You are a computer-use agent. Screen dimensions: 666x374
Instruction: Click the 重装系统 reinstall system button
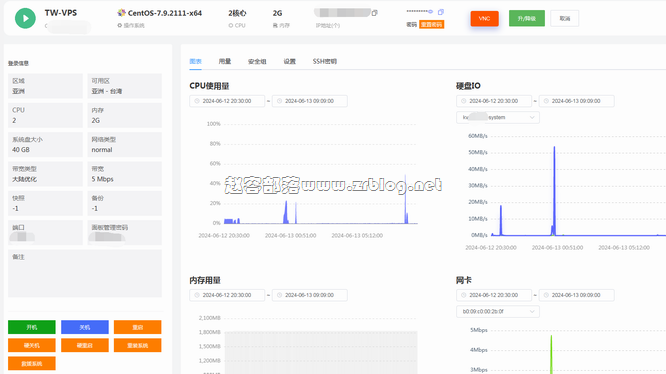click(x=138, y=346)
